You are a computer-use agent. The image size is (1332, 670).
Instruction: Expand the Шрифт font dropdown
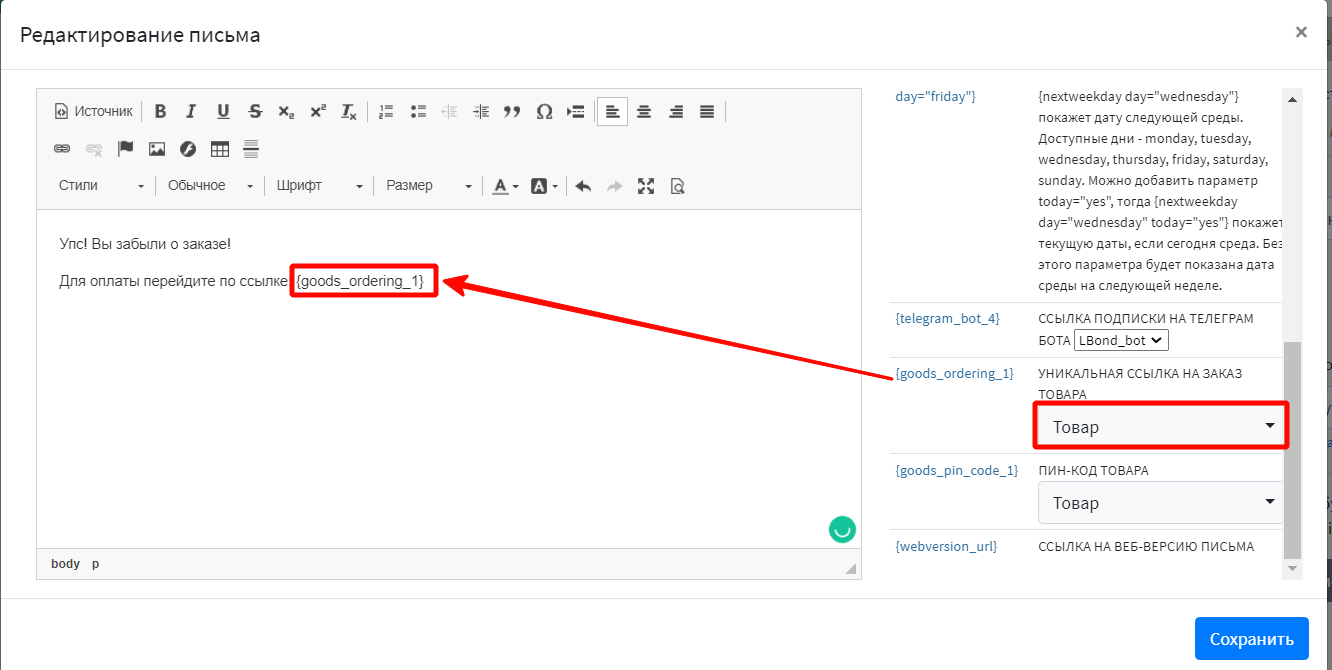[x=319, y=186]
